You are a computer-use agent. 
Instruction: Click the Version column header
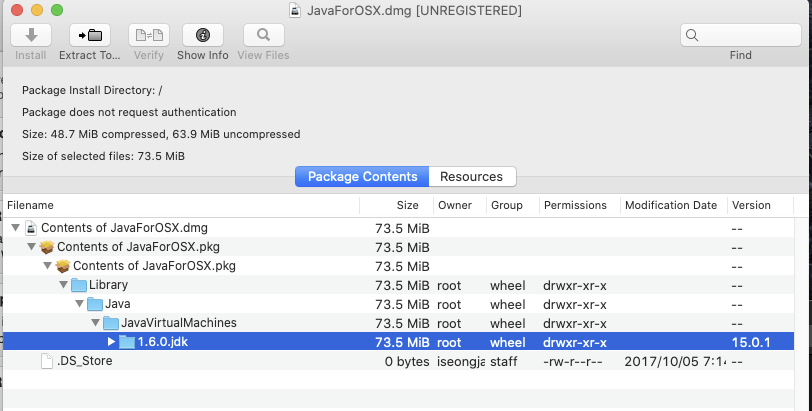(x=760, y=205)
